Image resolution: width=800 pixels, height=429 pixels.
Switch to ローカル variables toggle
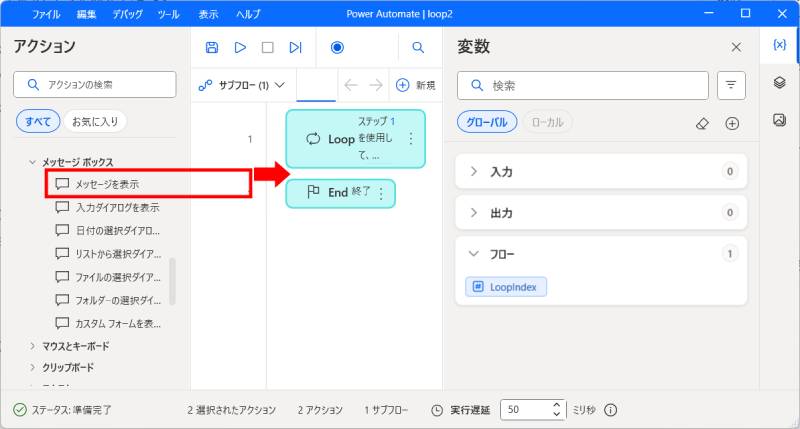click(547, 123)
